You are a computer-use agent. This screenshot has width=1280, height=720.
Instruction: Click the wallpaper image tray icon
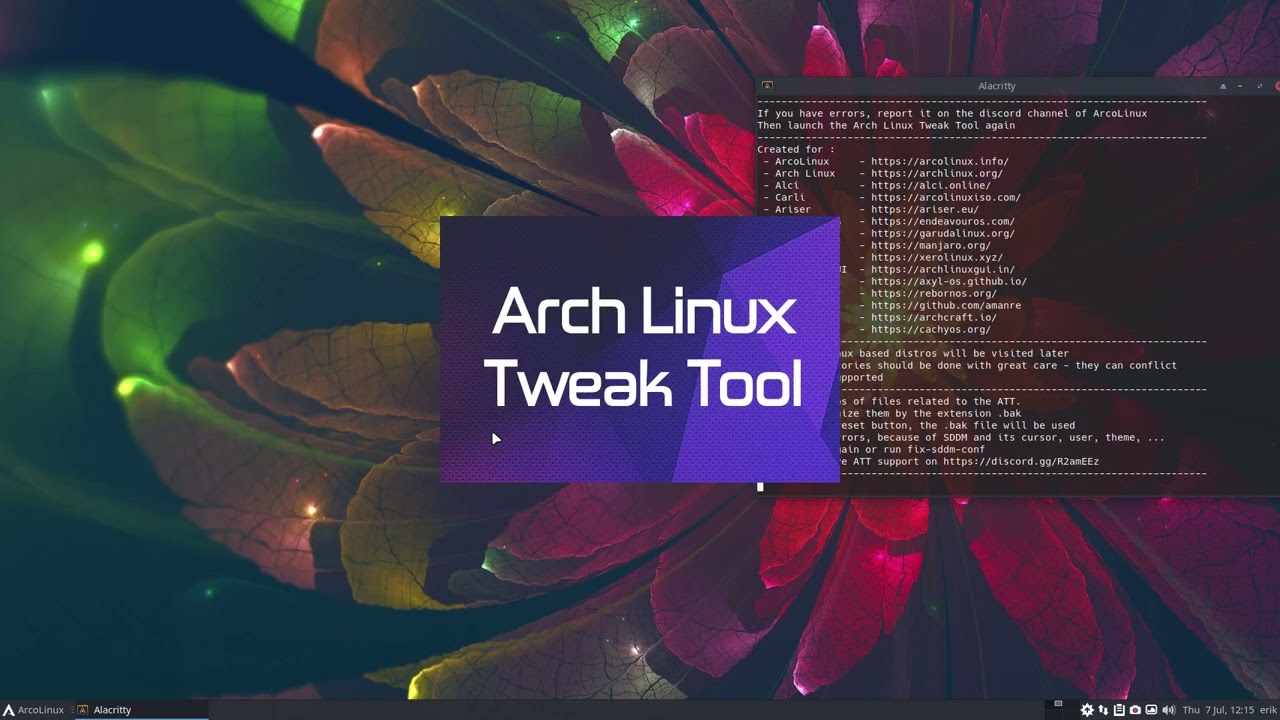tap(1151, 710)
